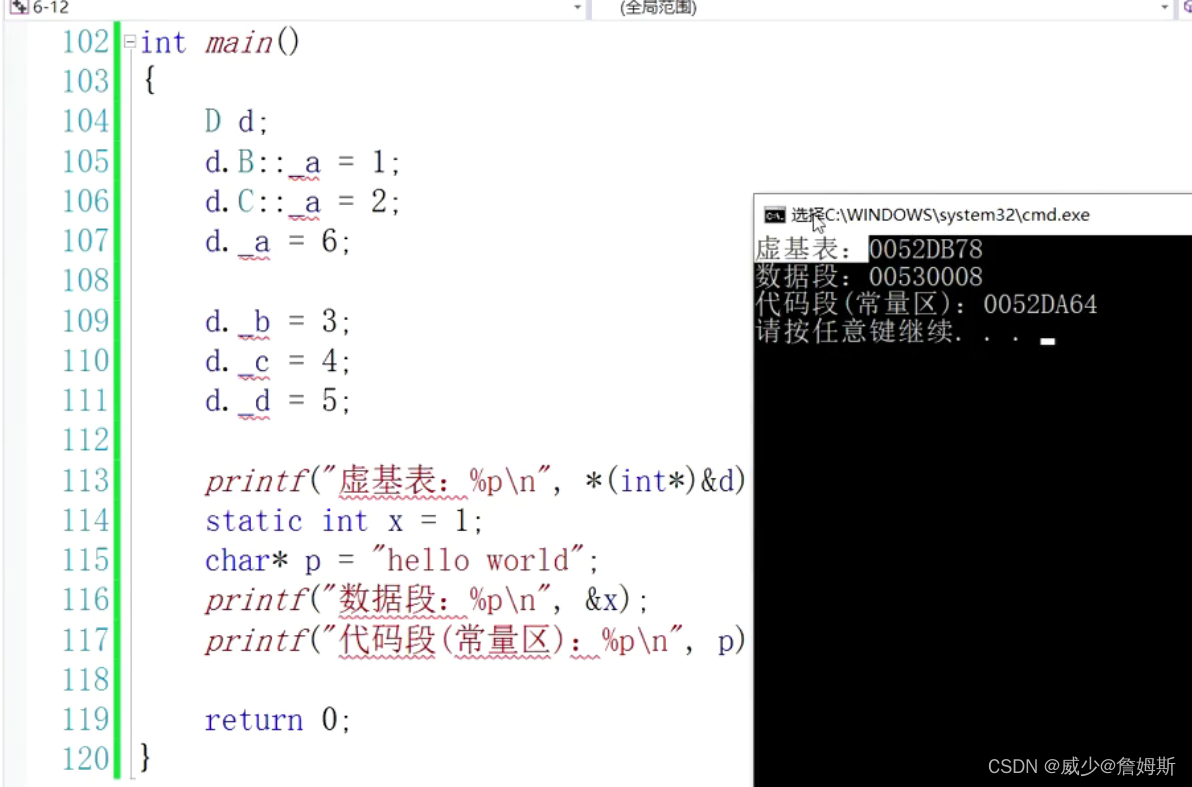Click printf with 数据段 on line 116

coord(426,601)
